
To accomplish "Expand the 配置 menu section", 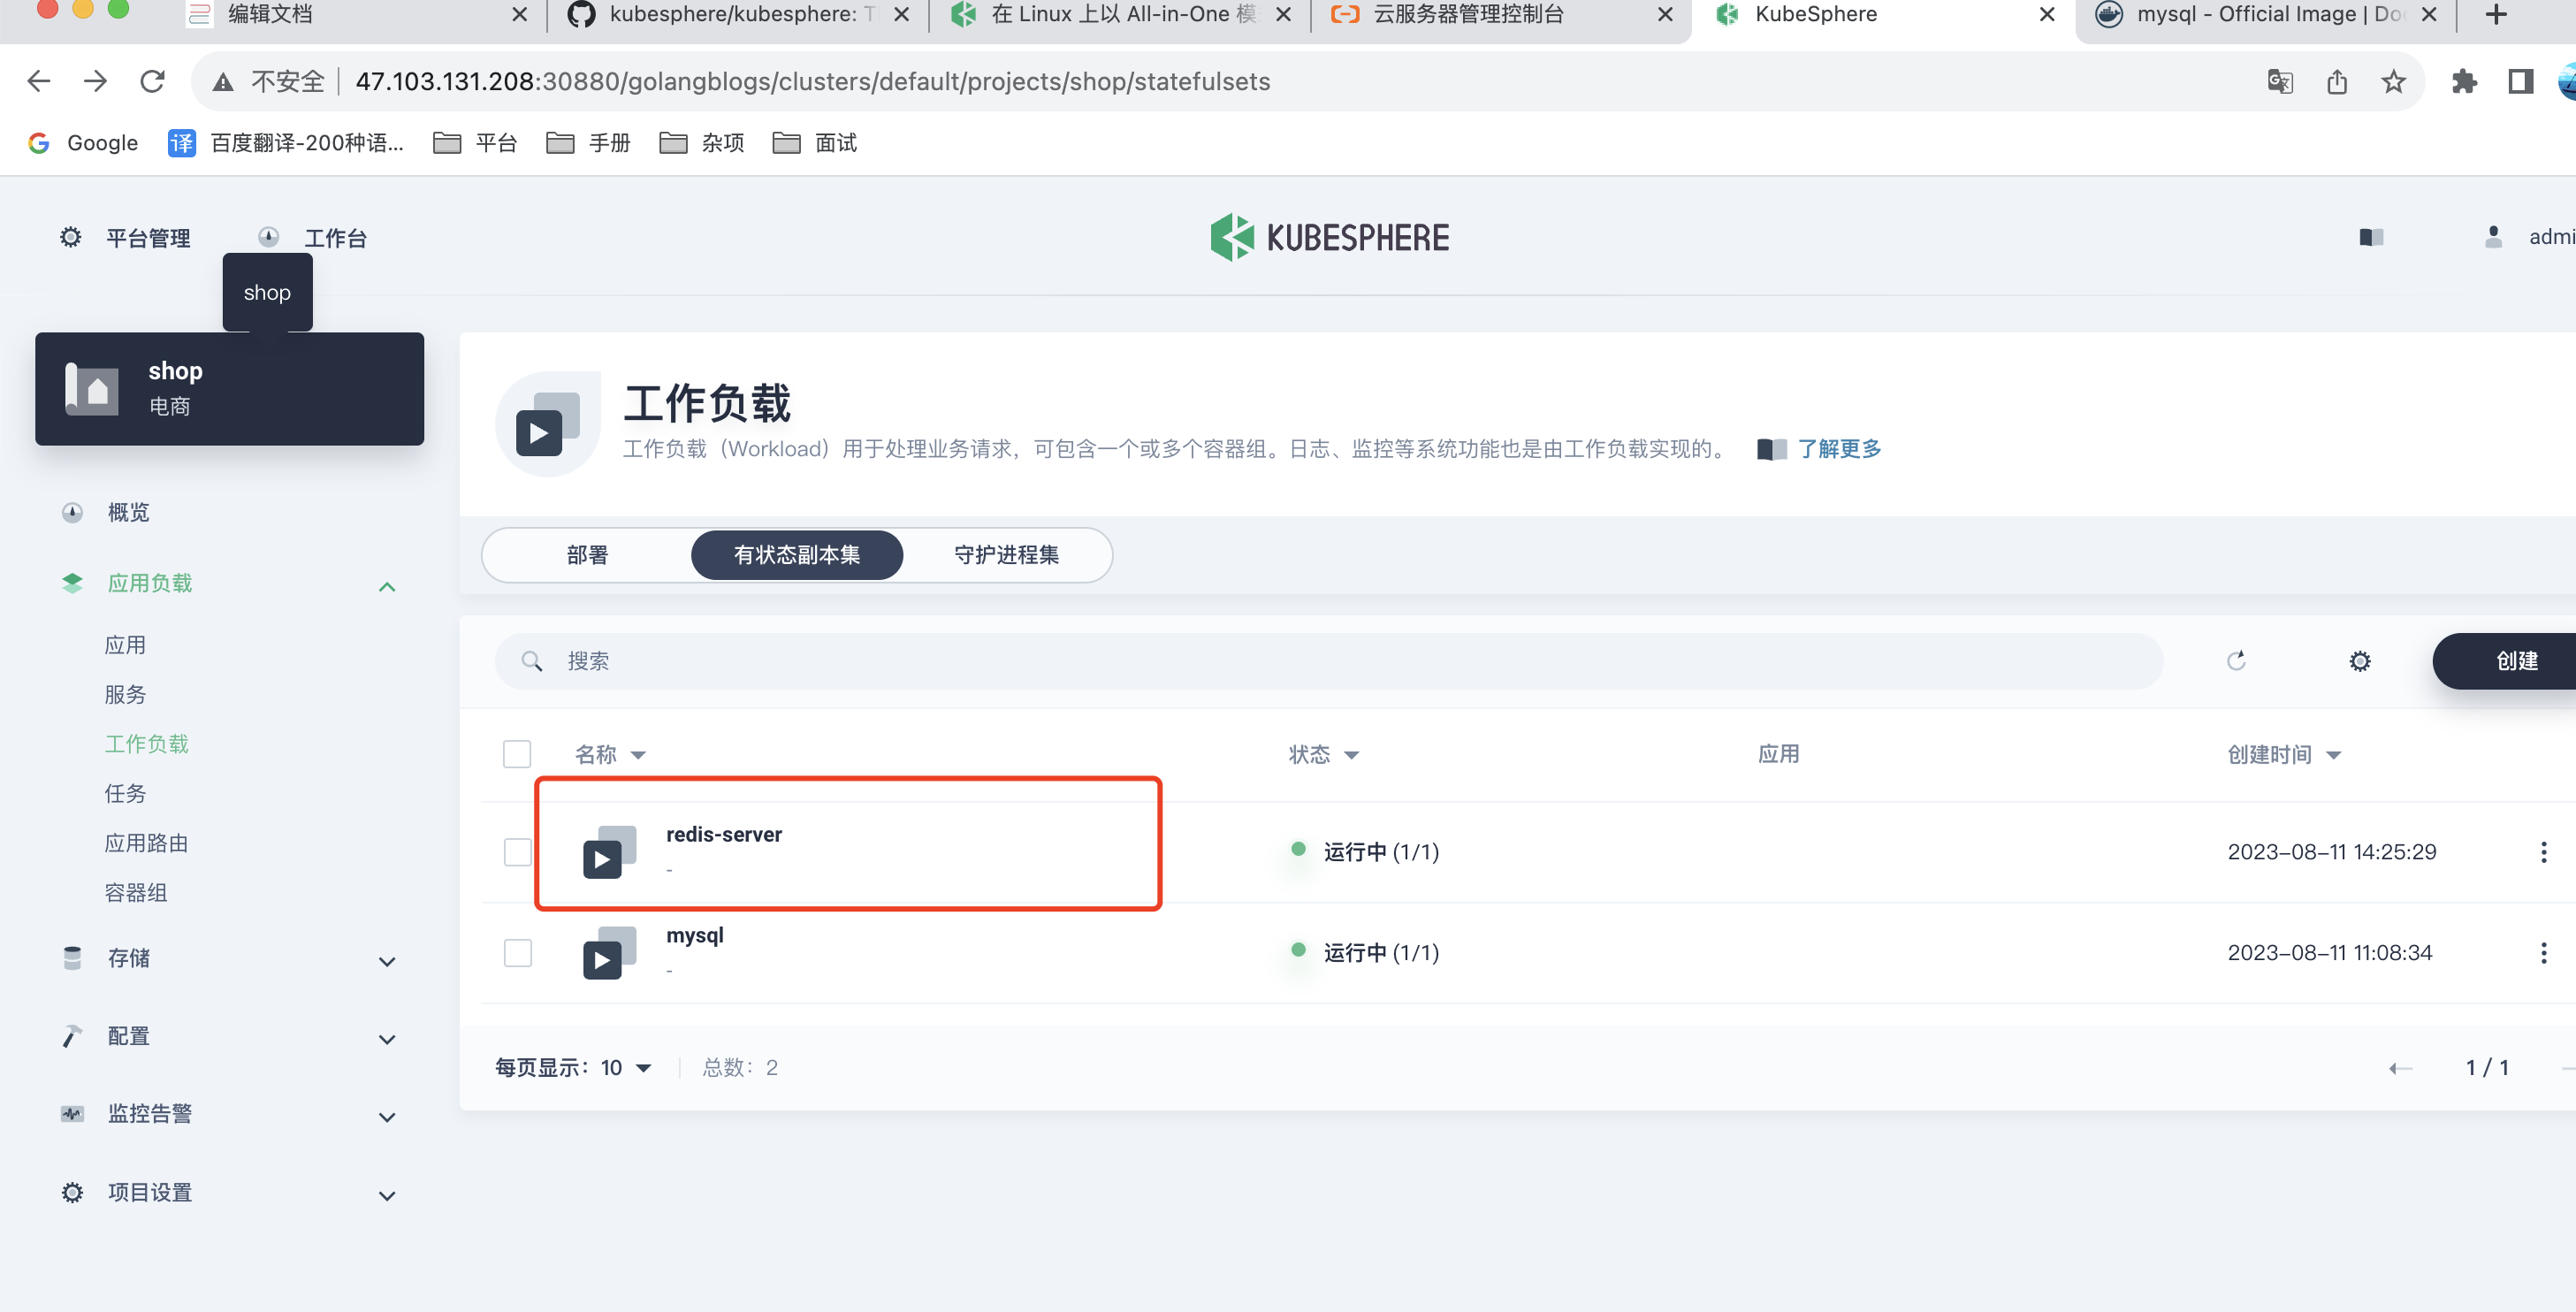I will coord(387,1039).
